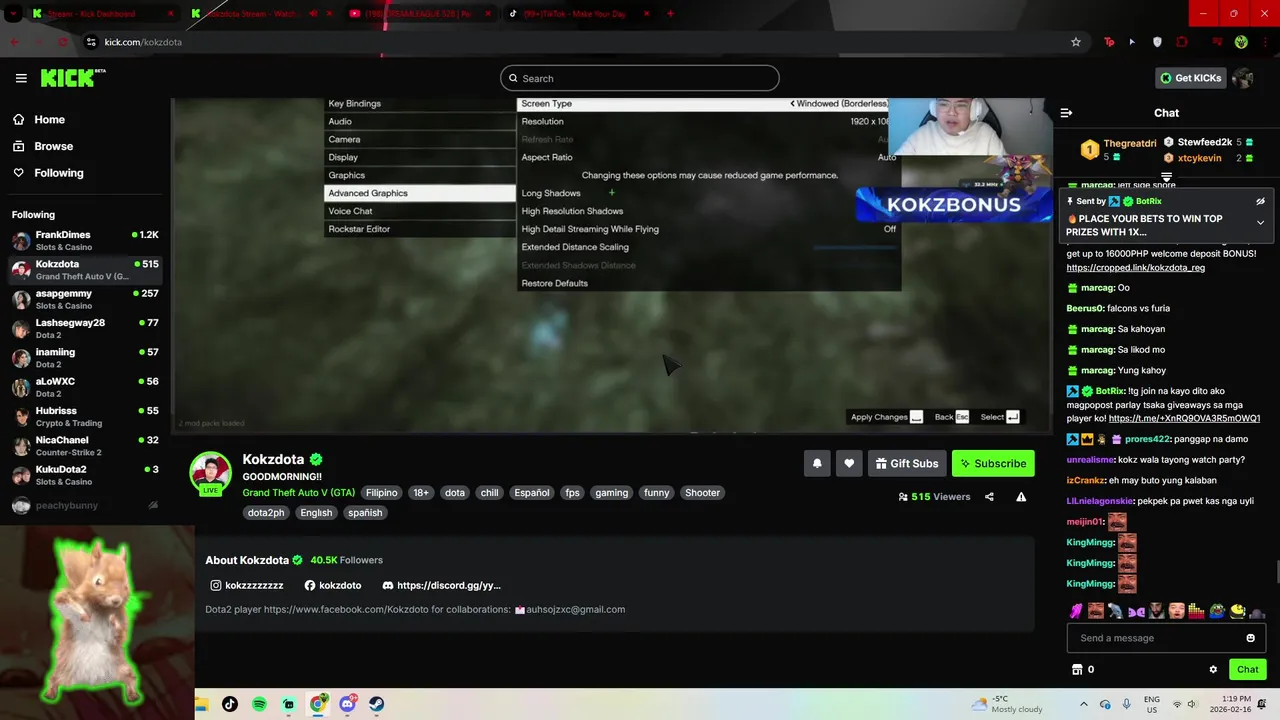
Task: Click the dota tag
Action: (455, 493)
